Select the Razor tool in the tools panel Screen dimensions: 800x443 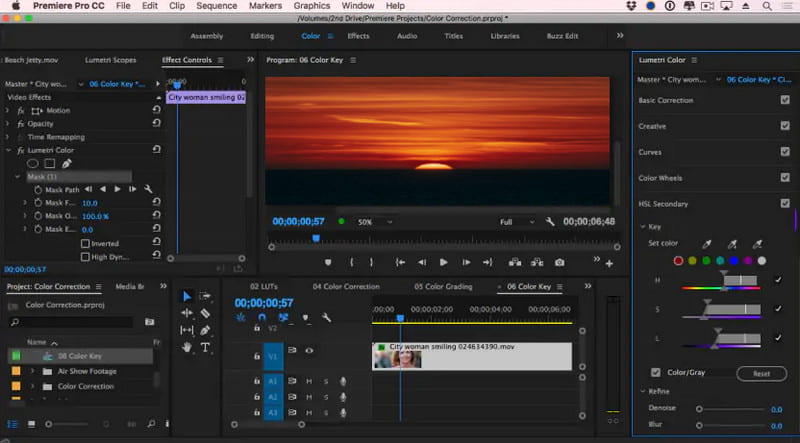(x=205, y=313)
